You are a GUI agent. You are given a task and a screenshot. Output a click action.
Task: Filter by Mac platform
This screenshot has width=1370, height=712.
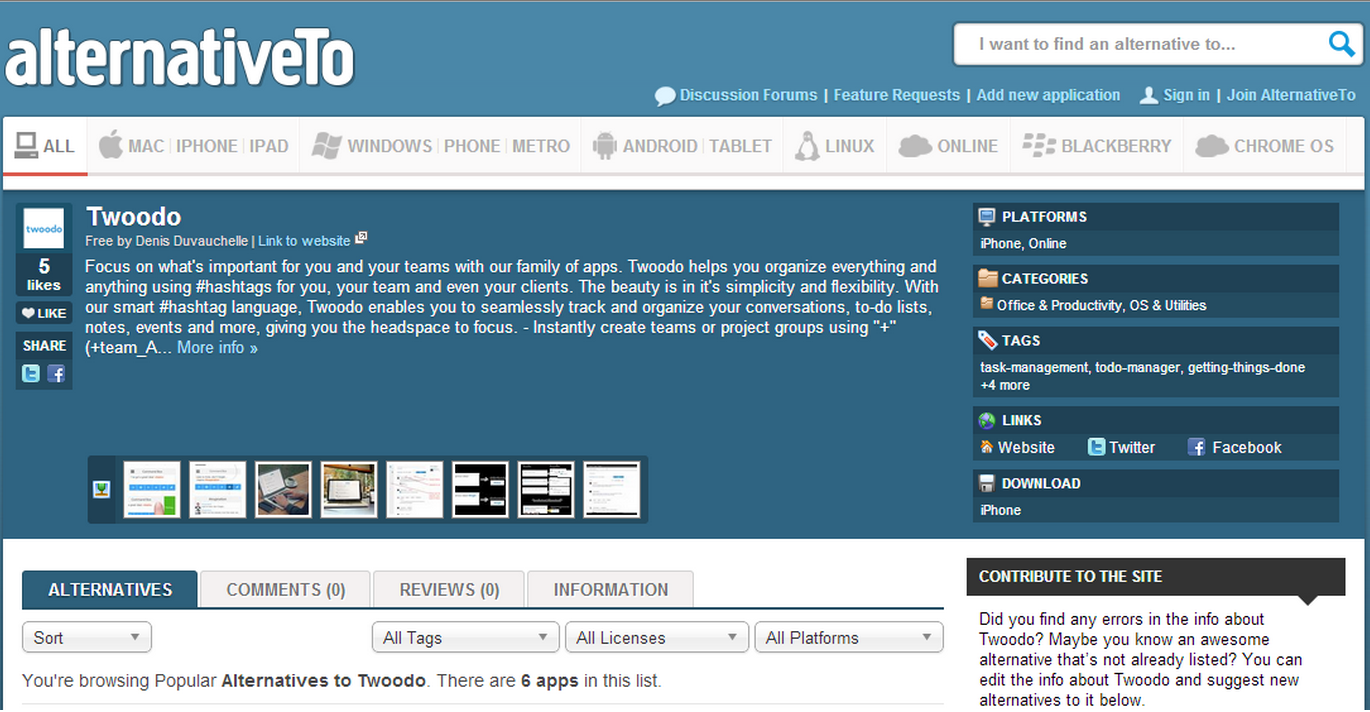(146, 146)
